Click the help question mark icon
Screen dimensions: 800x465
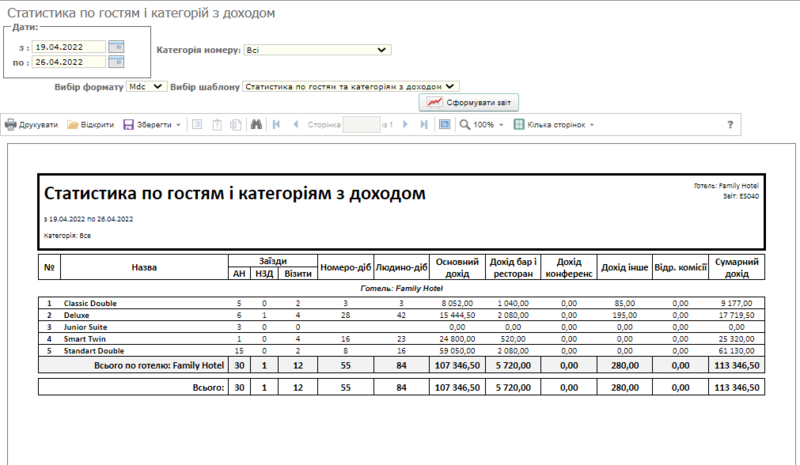tap(730, 125)
